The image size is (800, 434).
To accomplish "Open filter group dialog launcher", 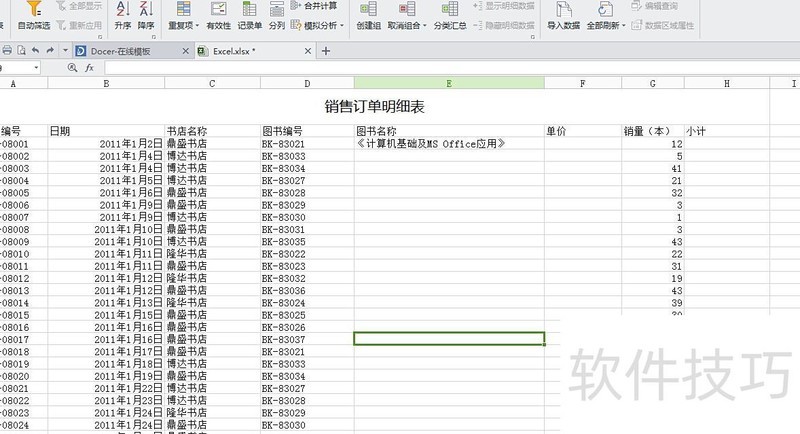I will click(100, 37).
